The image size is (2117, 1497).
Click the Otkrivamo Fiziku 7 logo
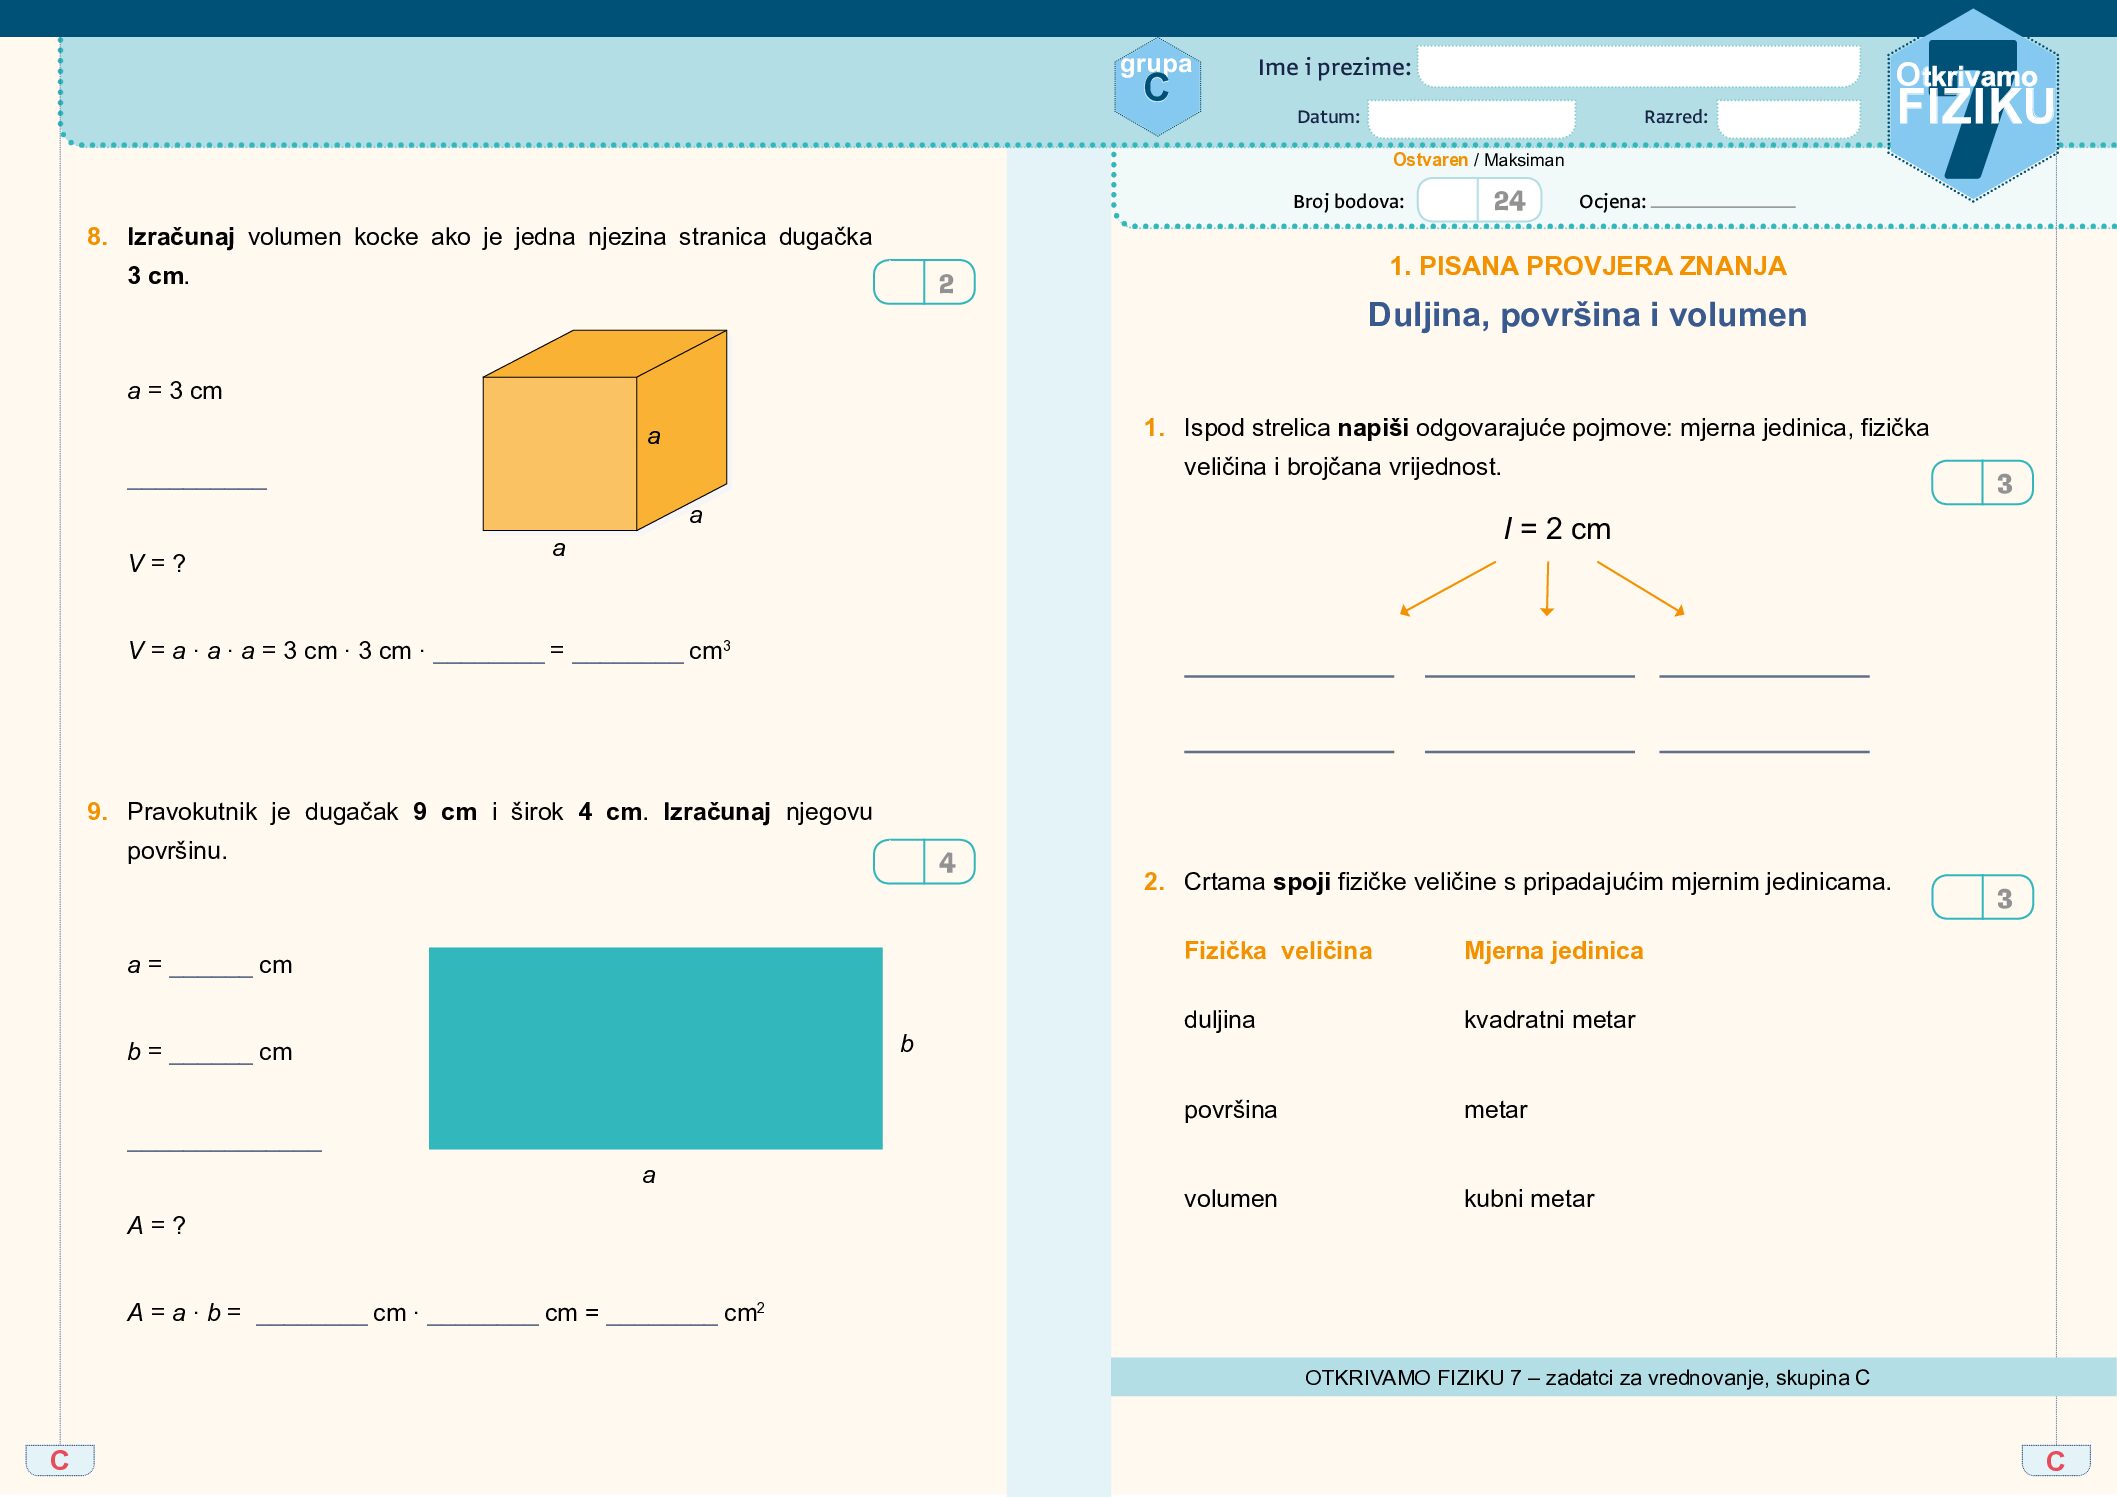coord(1972,104)
